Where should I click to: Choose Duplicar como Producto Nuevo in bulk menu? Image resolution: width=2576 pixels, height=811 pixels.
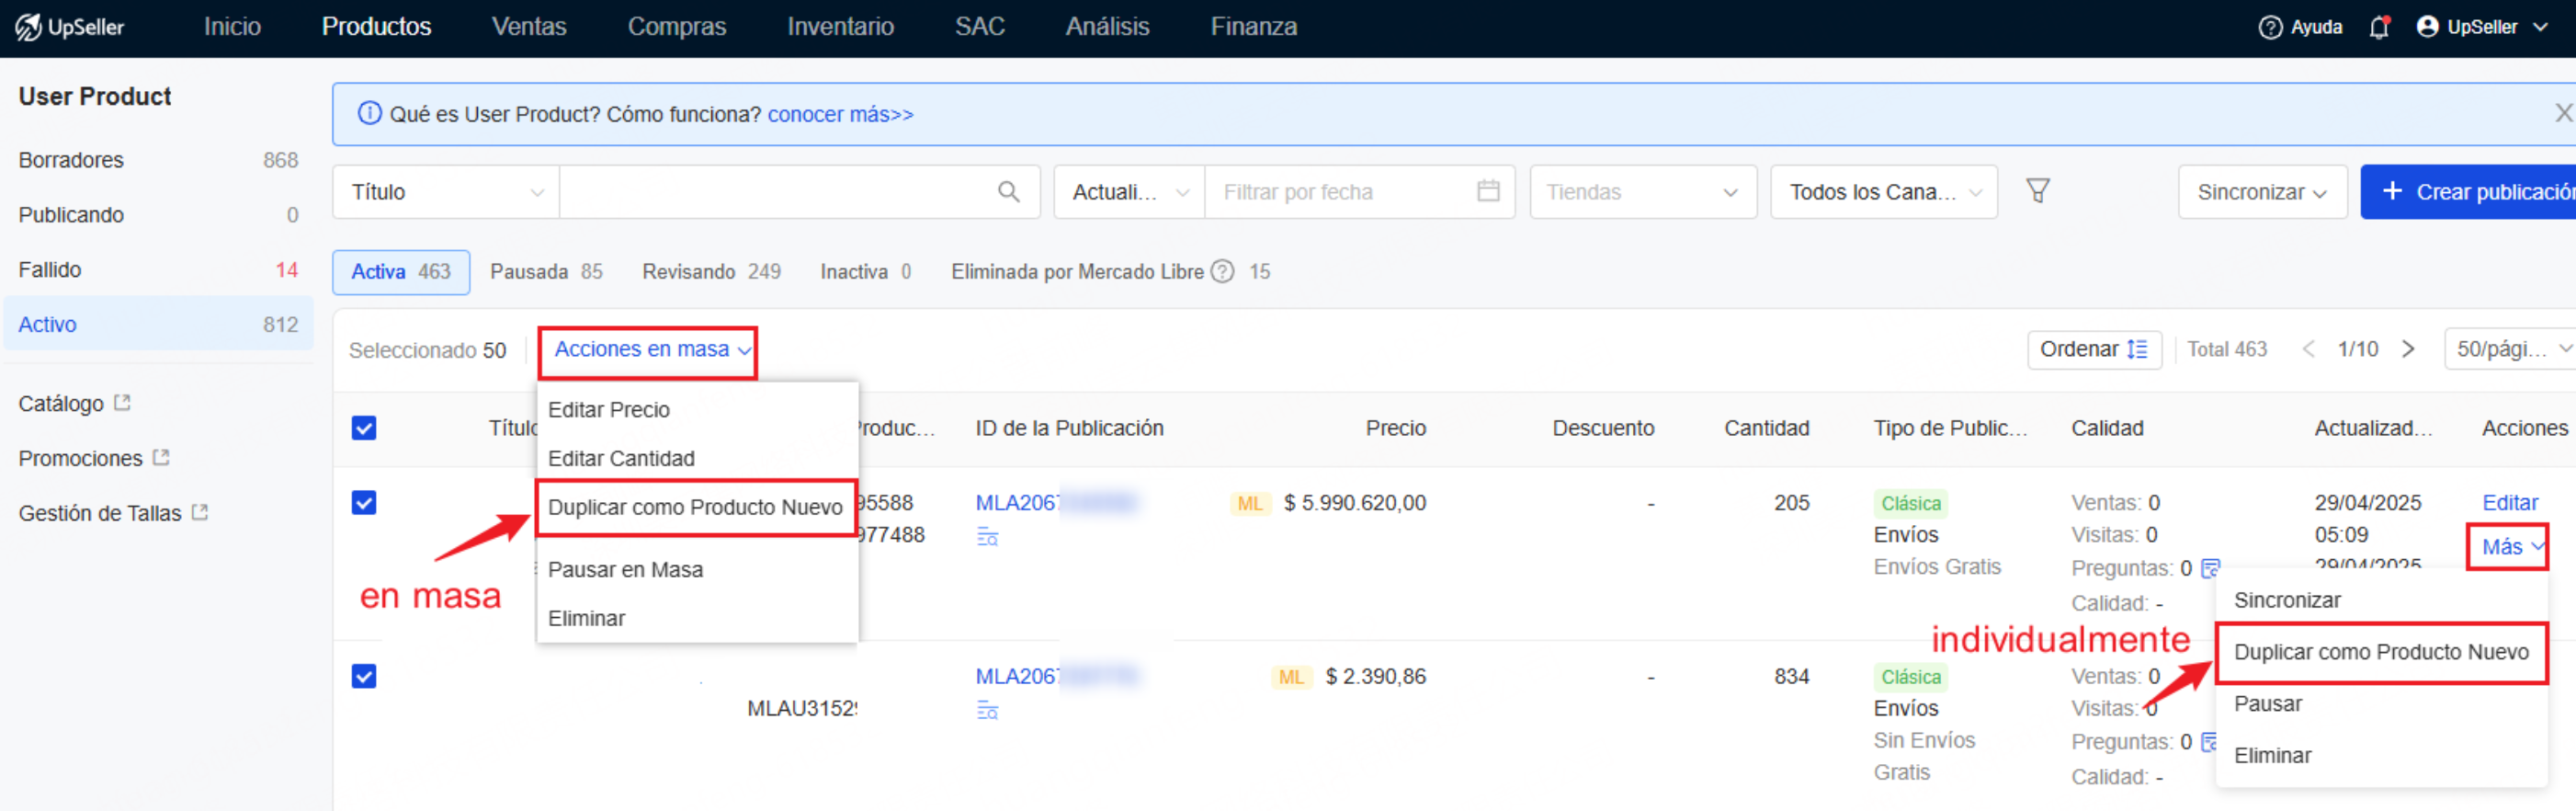[695, 508]
